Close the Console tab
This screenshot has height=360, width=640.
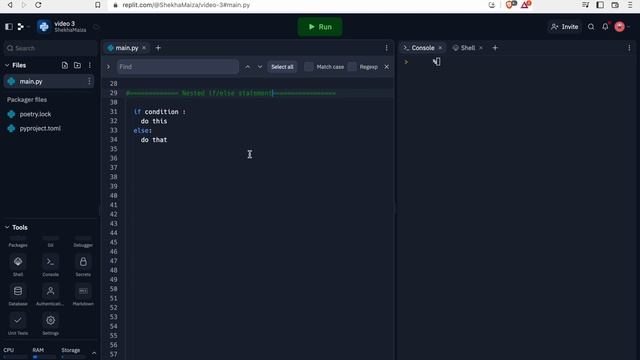[440, 48]
